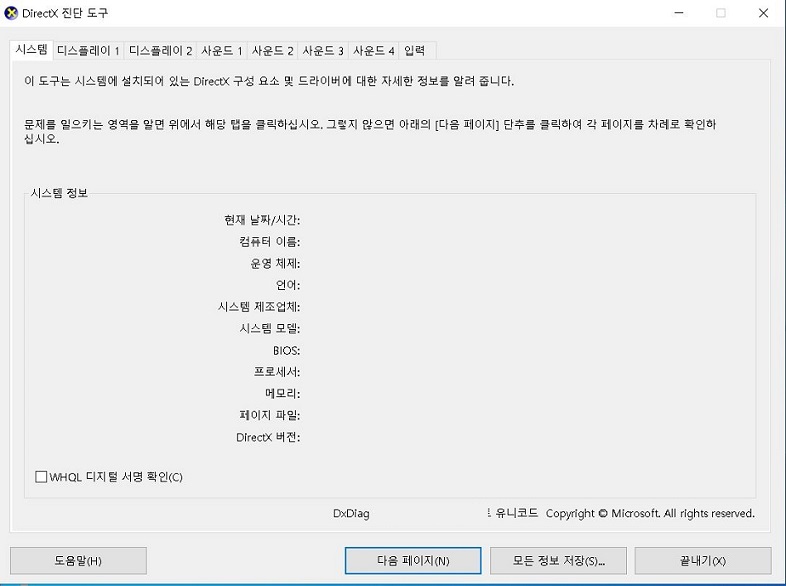Switch to the 시스템 tab
Screen dimensions: 786x586
click(x=32, y=50)
